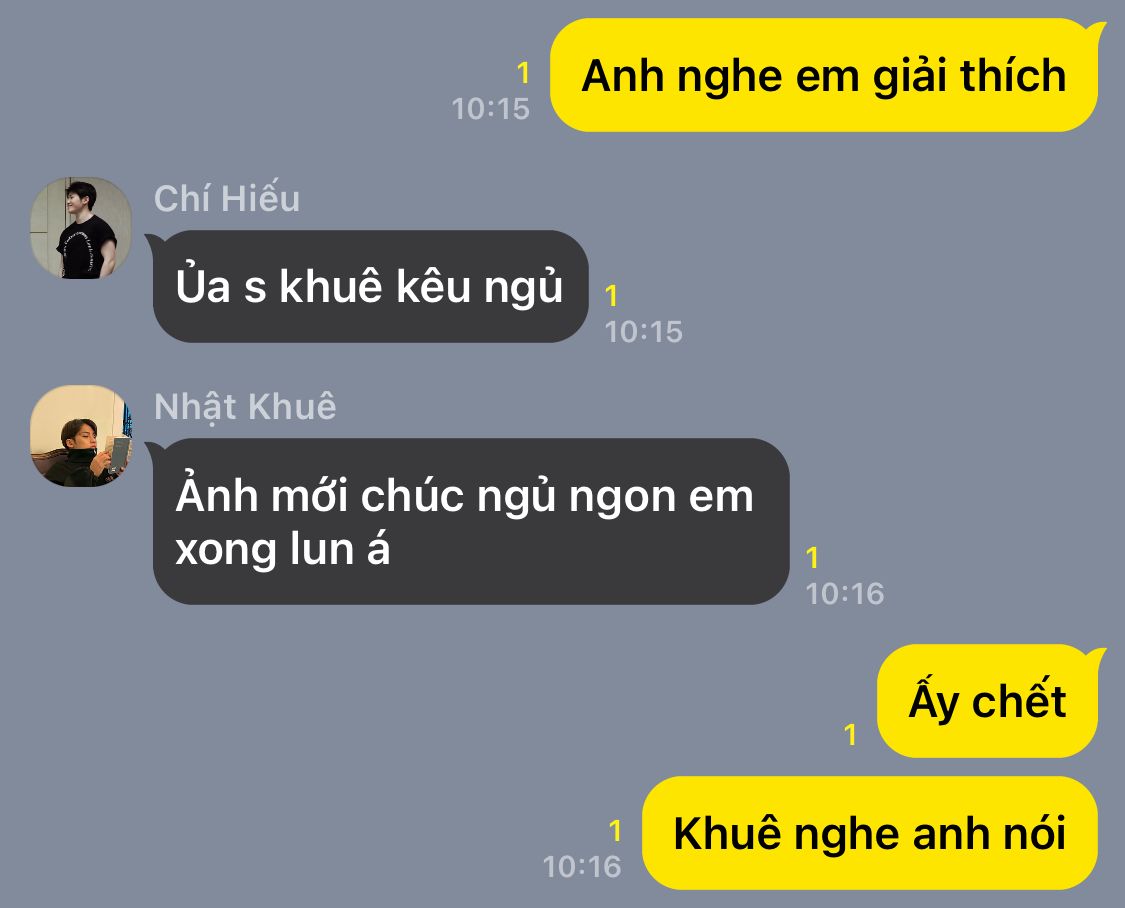
Task: Click 10:16 timestamp by 'Khuê nghe anh nói'
Action: (582, 866)
